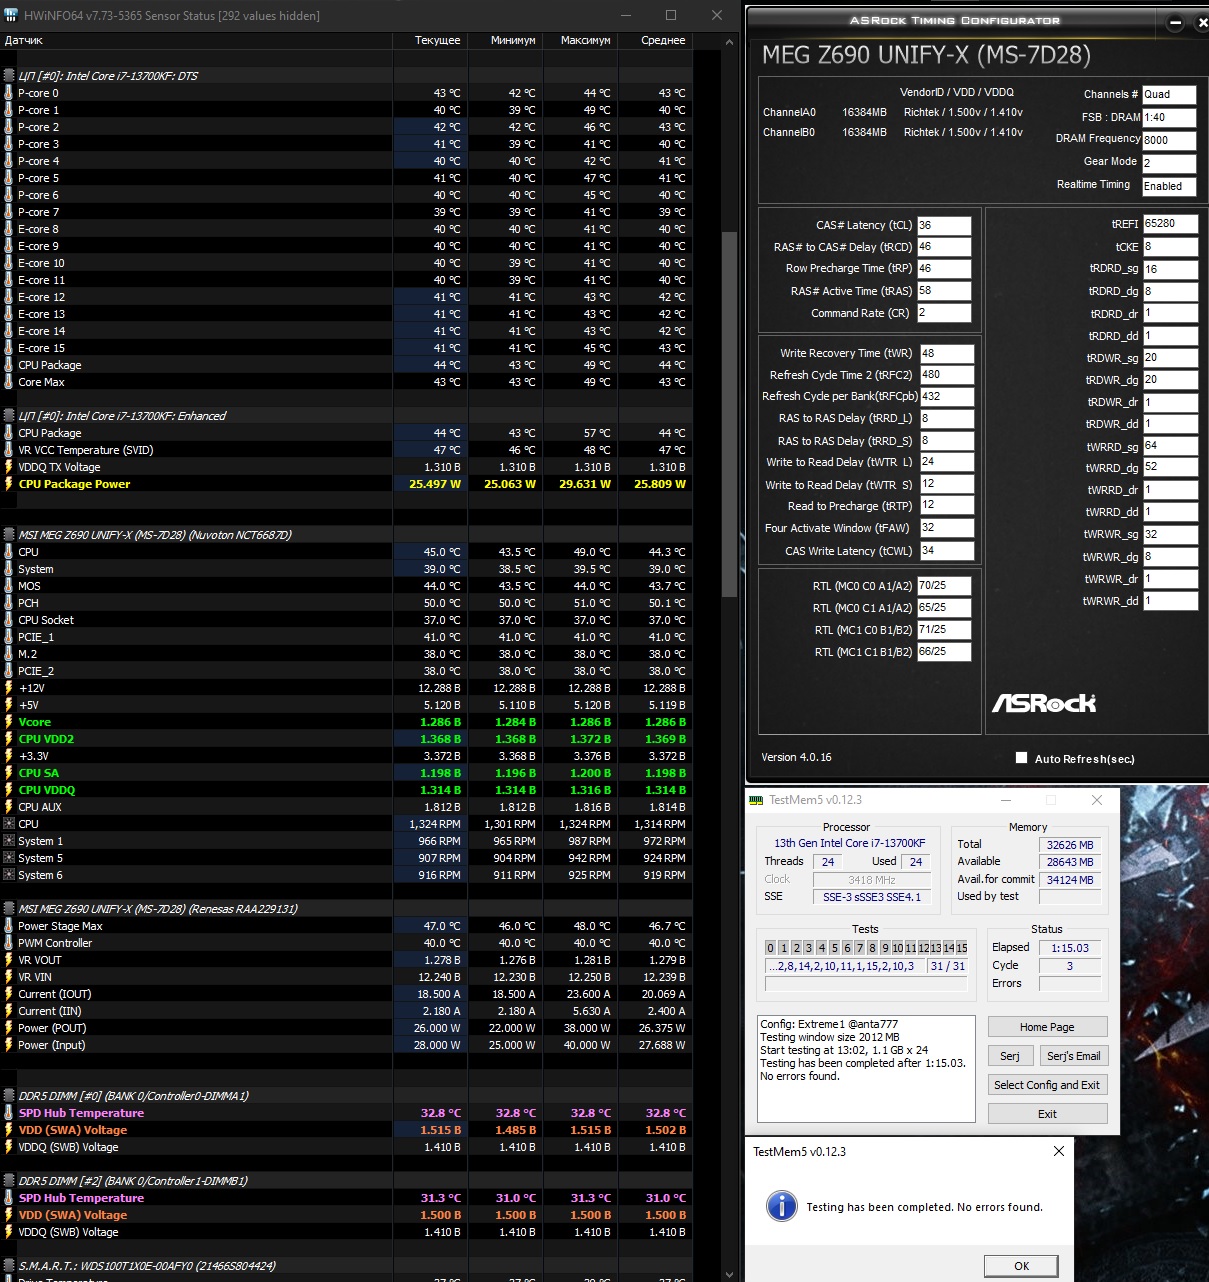The height and width of the screenshot is (1282, 1209).
Task: Select the Renesas RAA229131 sensor group icon
Action: pos(9,909)
